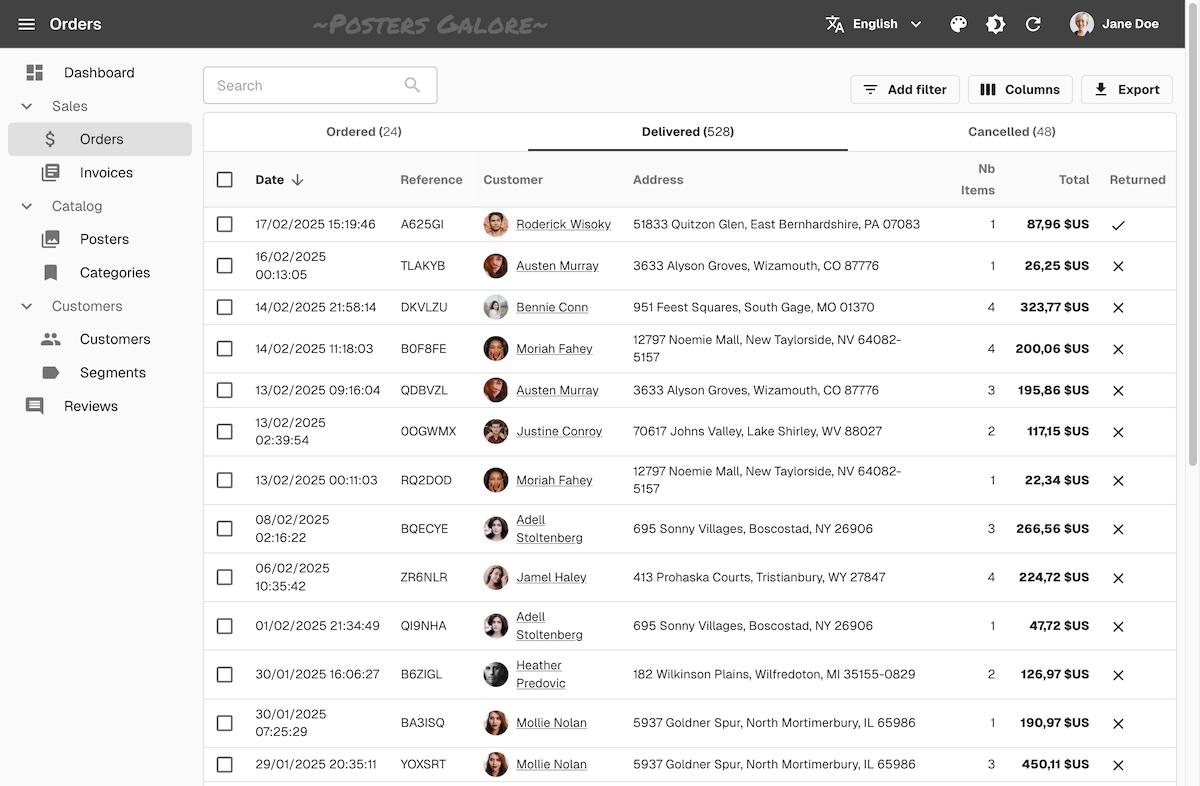
Task: Open Dashboard from sidebar icon
Action: coord(35,73)
